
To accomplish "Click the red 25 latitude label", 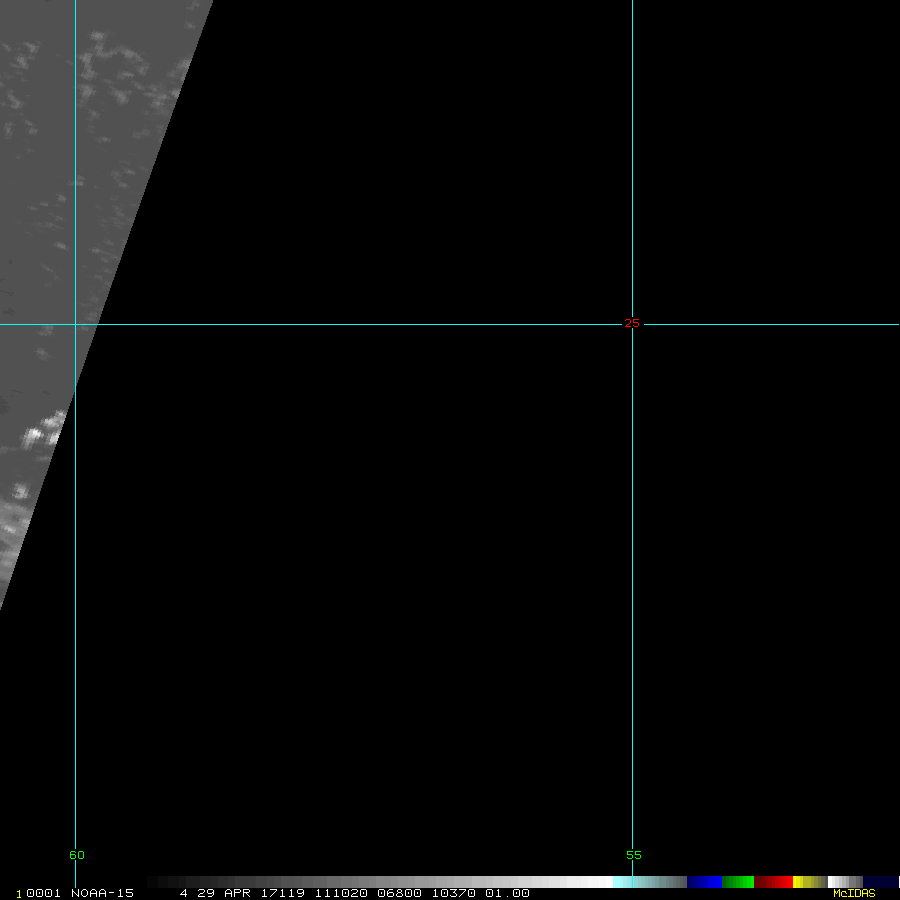I will coord(632,323).
